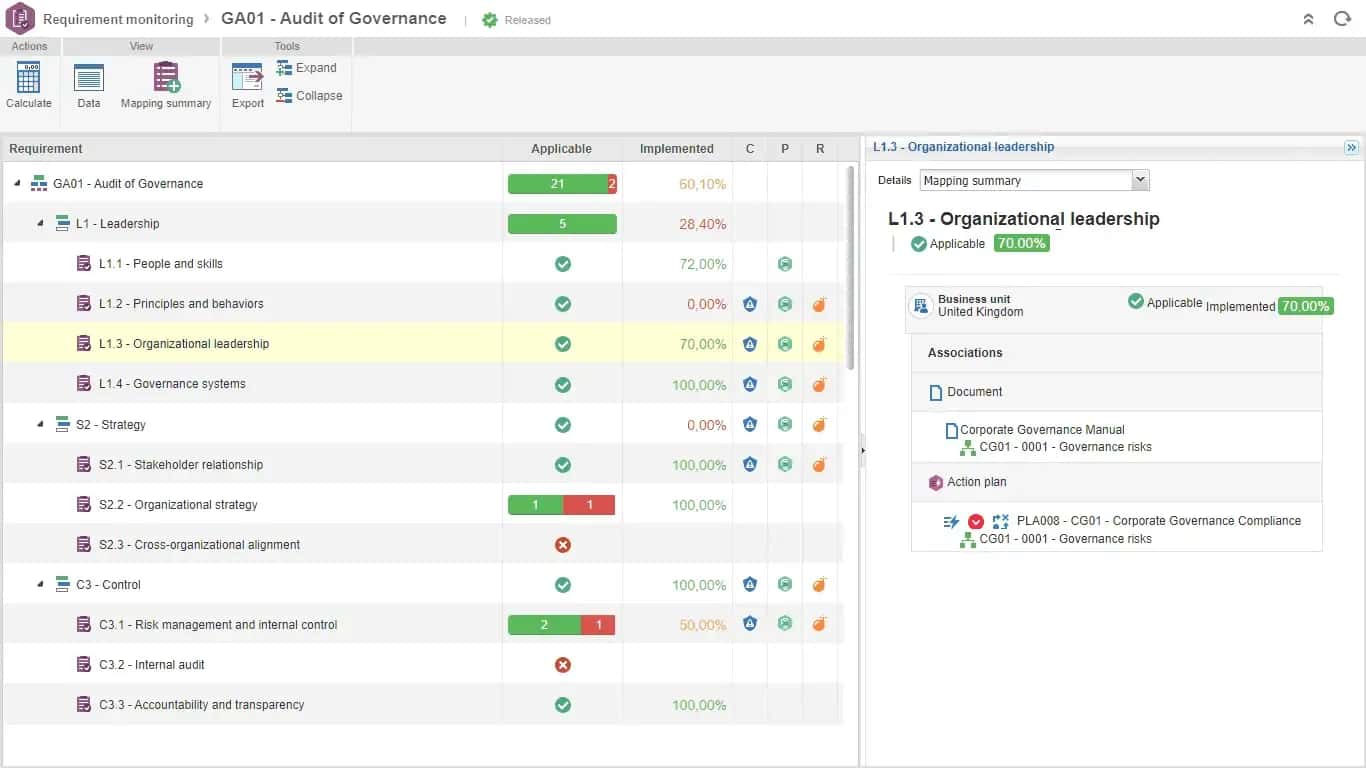The width and height of the screenshot is (1366, 768).
Task: Click the risk bomb icon for L1.2
Action: [x=819, y=304]
